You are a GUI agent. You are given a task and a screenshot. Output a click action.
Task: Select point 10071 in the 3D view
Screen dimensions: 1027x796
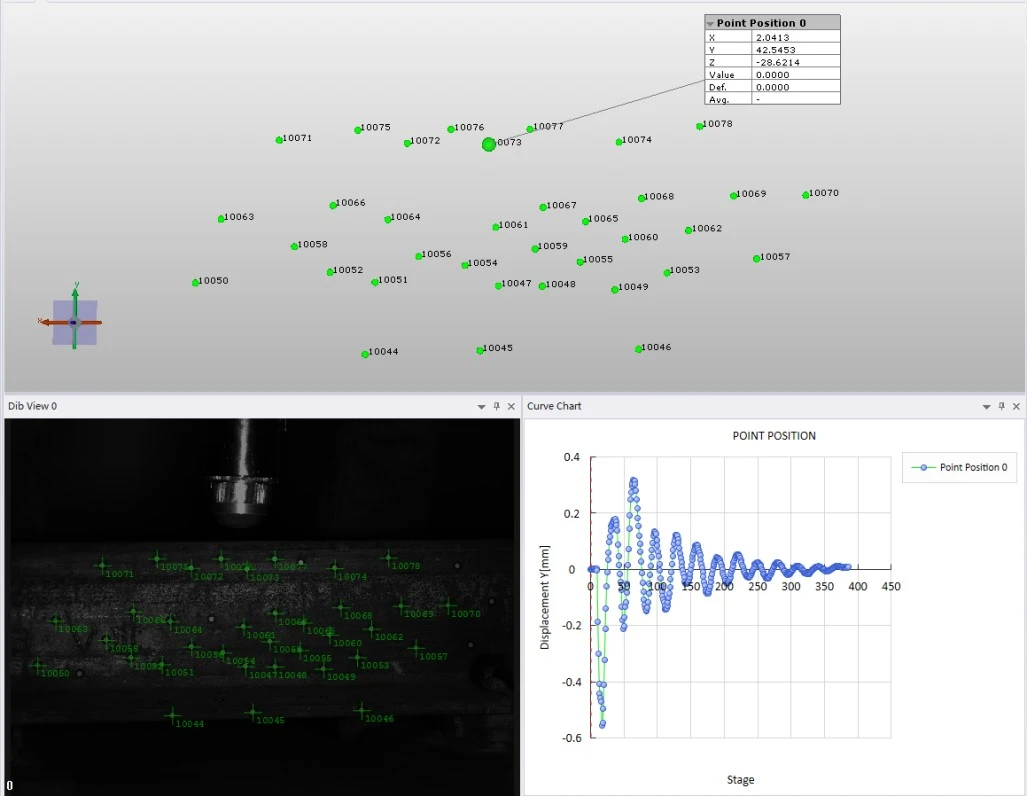(279, 140)
